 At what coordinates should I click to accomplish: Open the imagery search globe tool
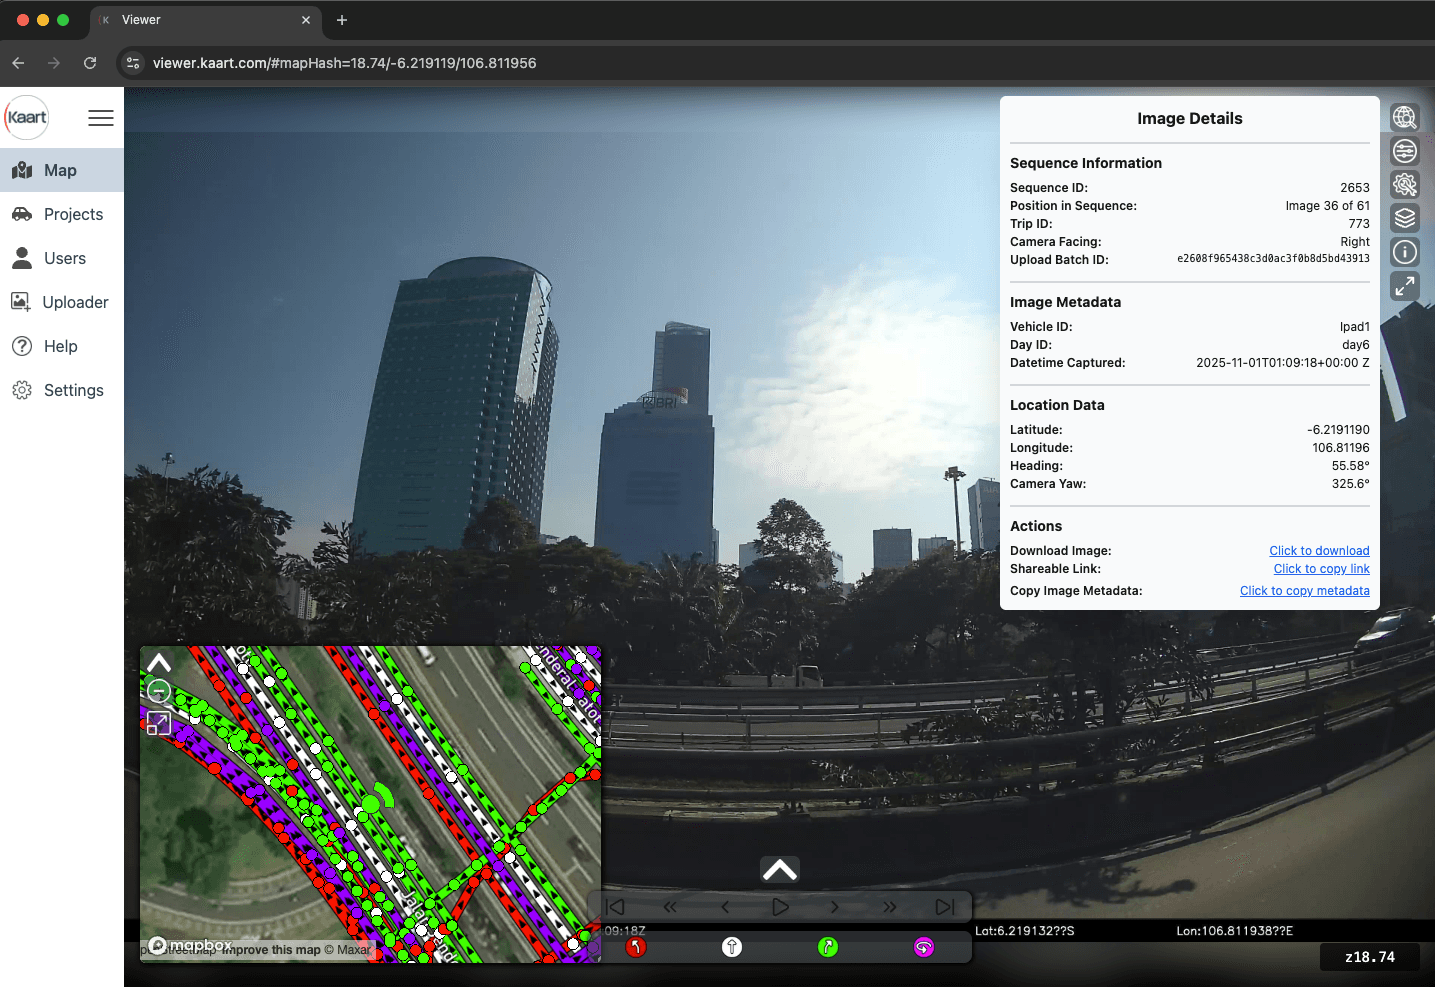coord(1404,117)
